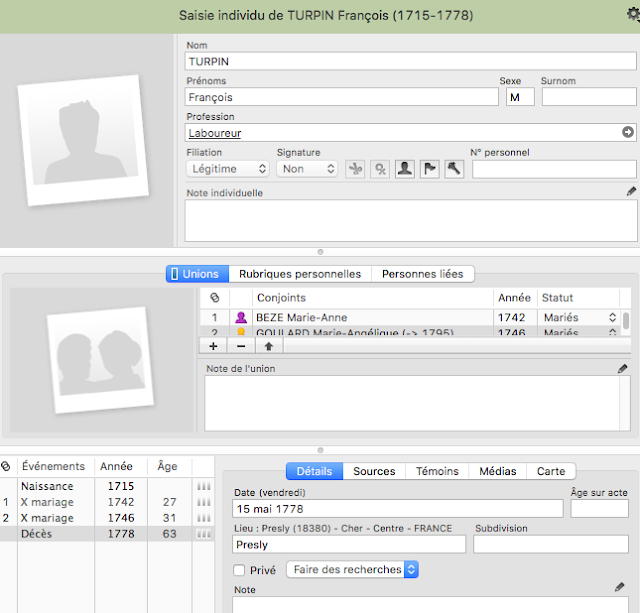Toggle the childless marker icon beside fleur-de-lis
Screen dimensions: 640x613
(380, 169)
